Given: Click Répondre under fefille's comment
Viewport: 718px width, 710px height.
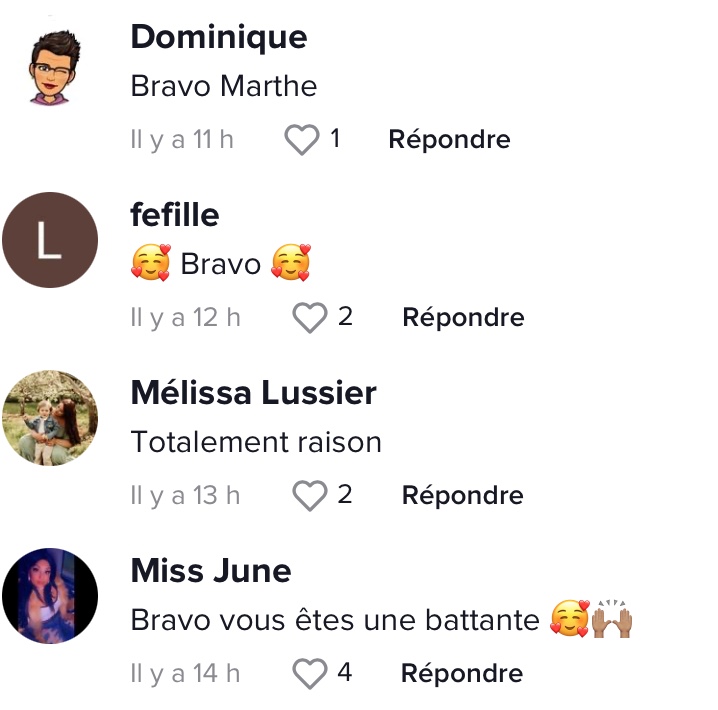Looking at the screenshot, I should 463,318.
